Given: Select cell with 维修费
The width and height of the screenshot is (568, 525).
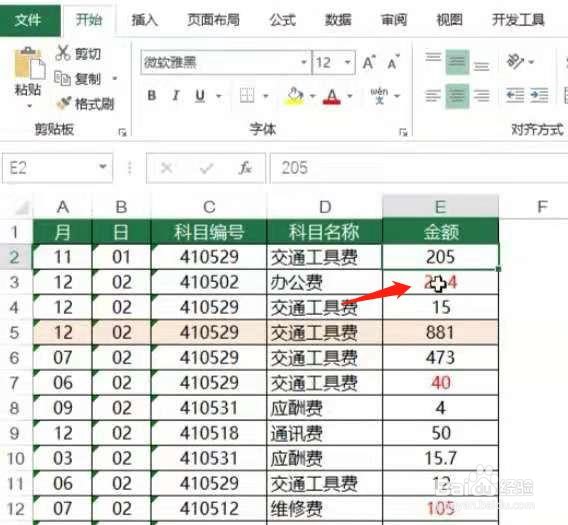Looking at the screenshot, I should pyautogui.click(x=325, y=509).
